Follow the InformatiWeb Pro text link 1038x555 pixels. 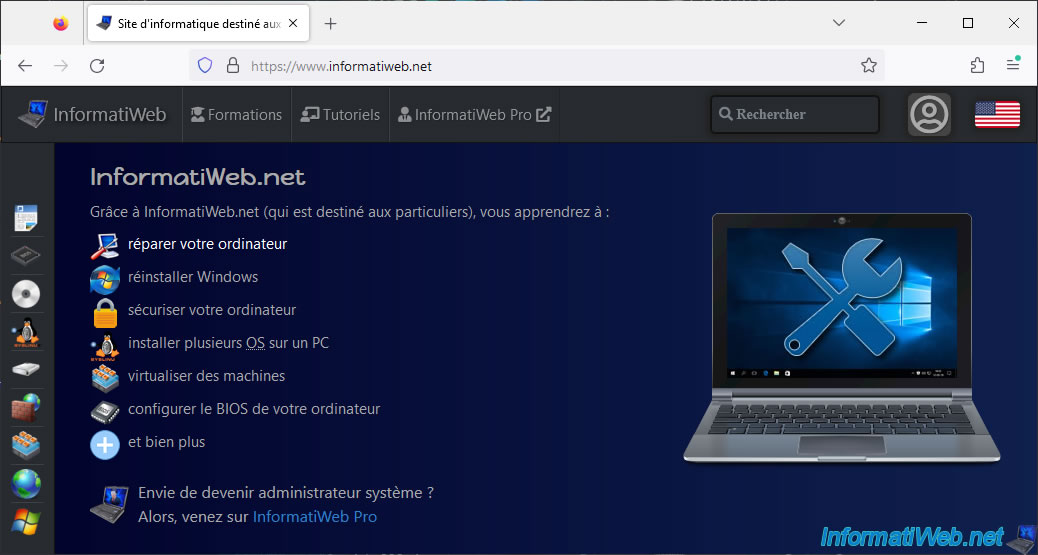click(314, 517)
